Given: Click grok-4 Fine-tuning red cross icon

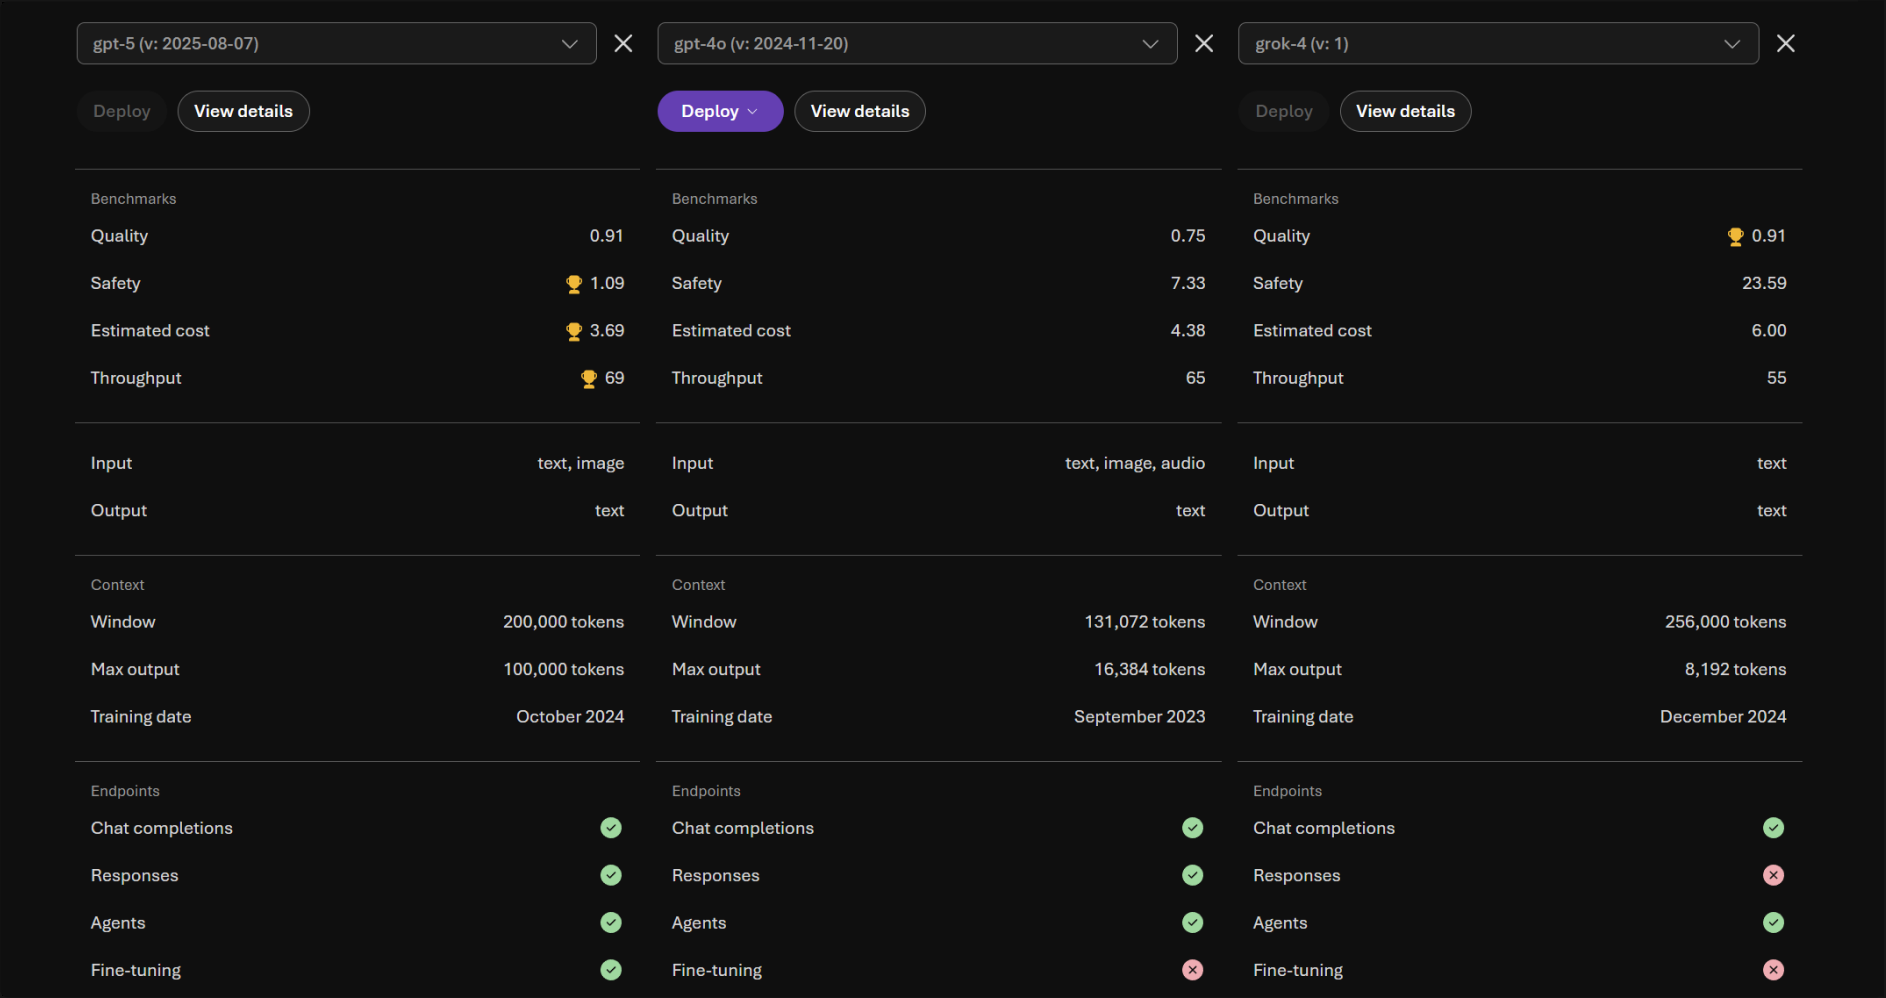Looking at the screenshot, I should 1774,970.
